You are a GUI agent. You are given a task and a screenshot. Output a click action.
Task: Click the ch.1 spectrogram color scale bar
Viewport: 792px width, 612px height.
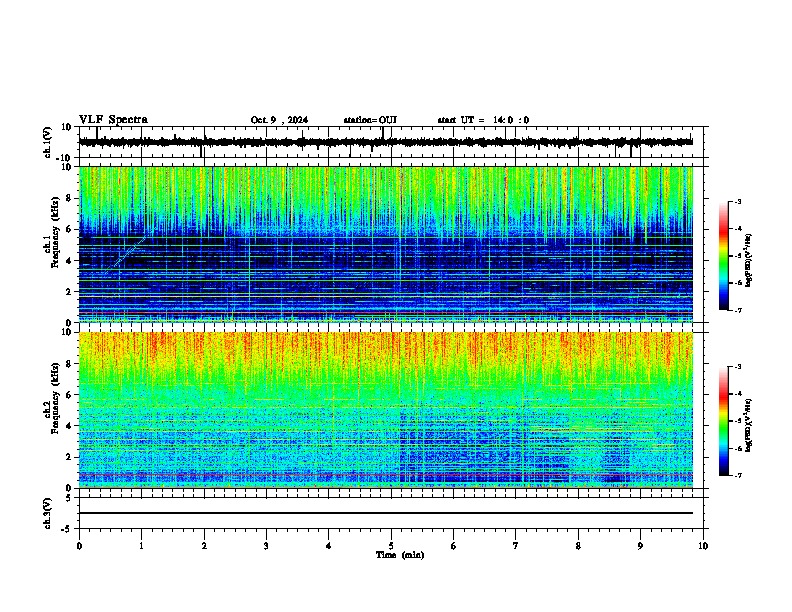(723, 256)
